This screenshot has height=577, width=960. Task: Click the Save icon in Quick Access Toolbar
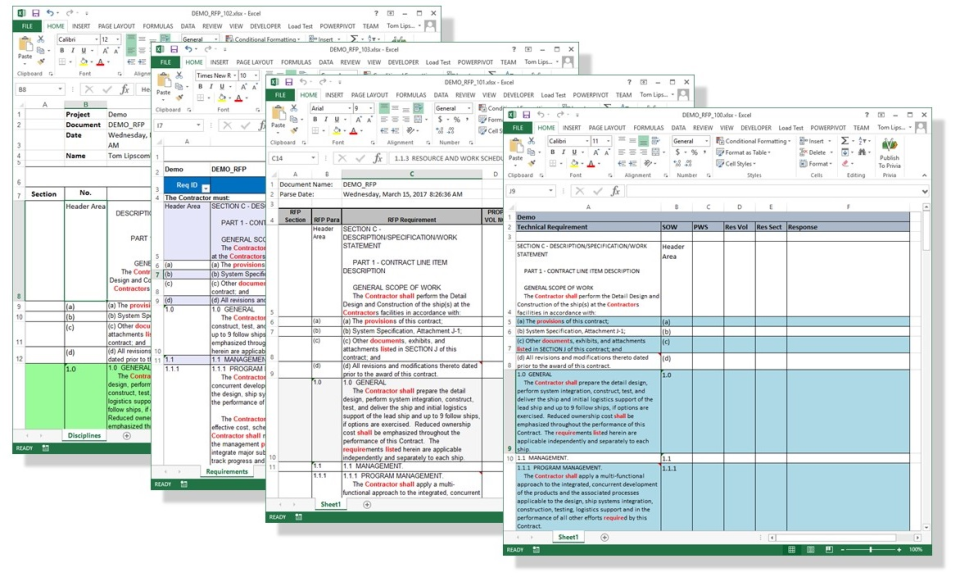point(526,114)
